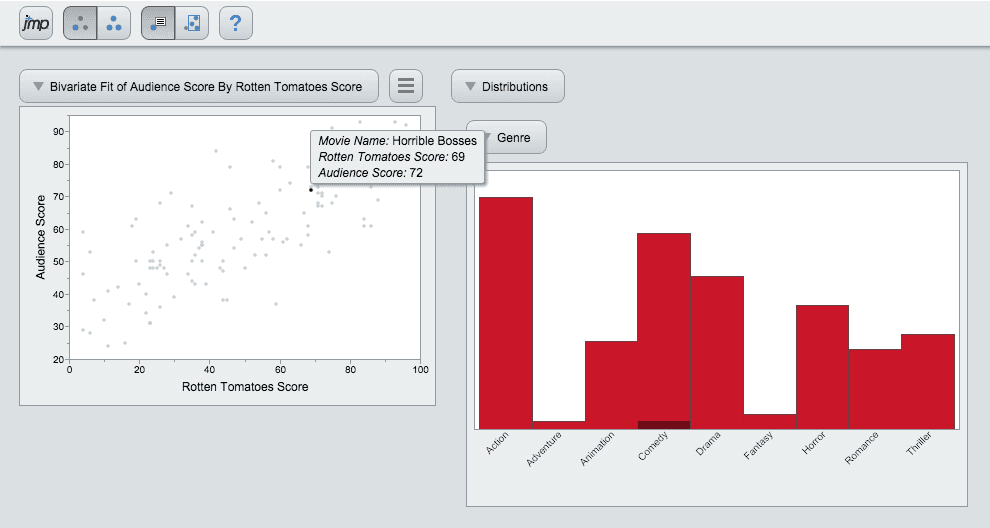The image size is (990, 528).
Task: Click 'Movie Name: Horrible Bosses' in tooltip
Action: 398,141
